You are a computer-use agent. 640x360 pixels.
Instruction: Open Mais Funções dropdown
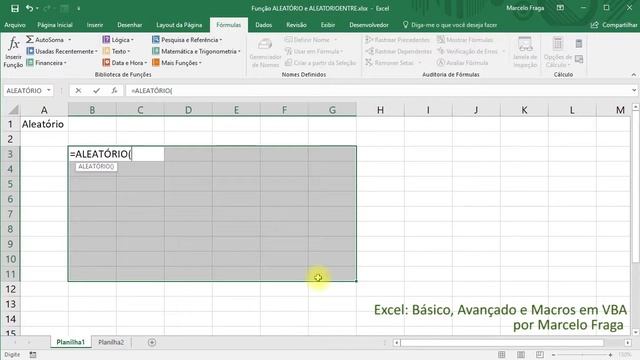point(177,62)
